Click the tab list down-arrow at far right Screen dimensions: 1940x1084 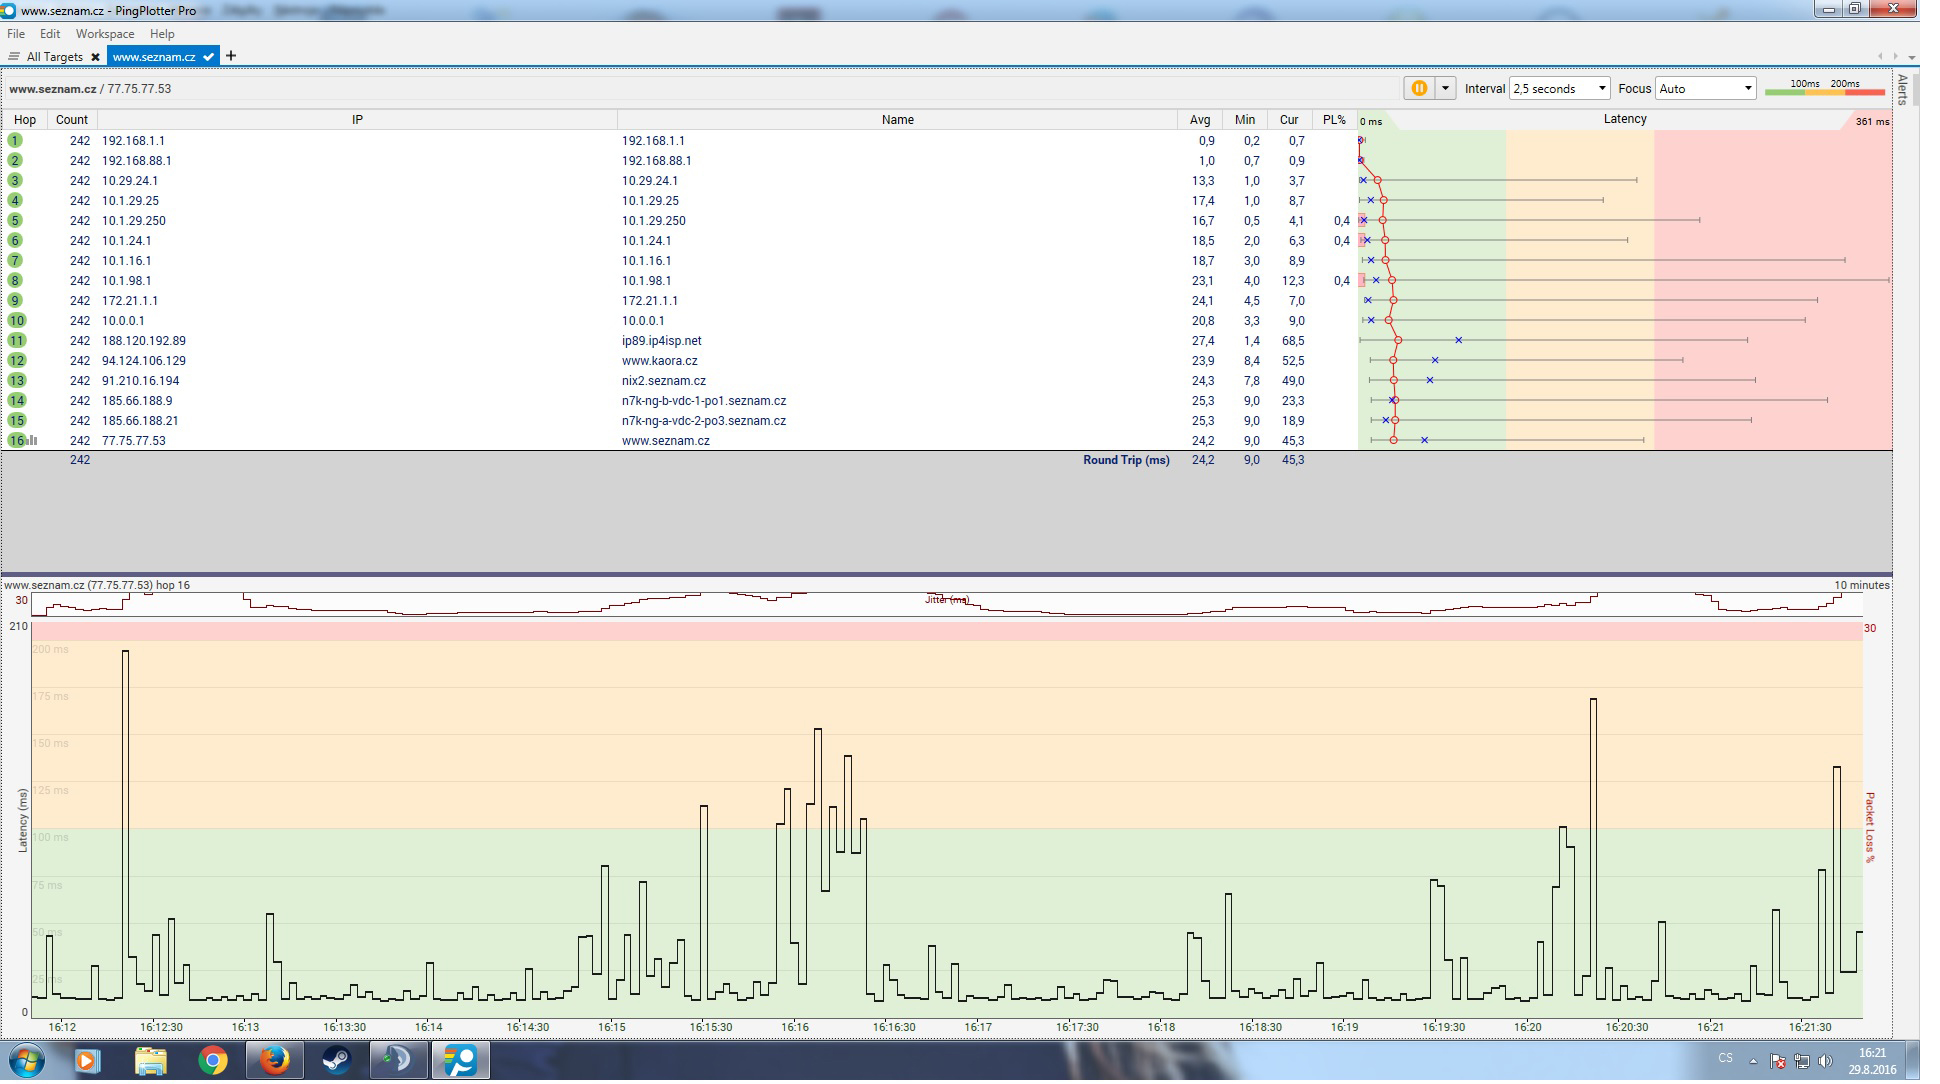coord(1912,58)
